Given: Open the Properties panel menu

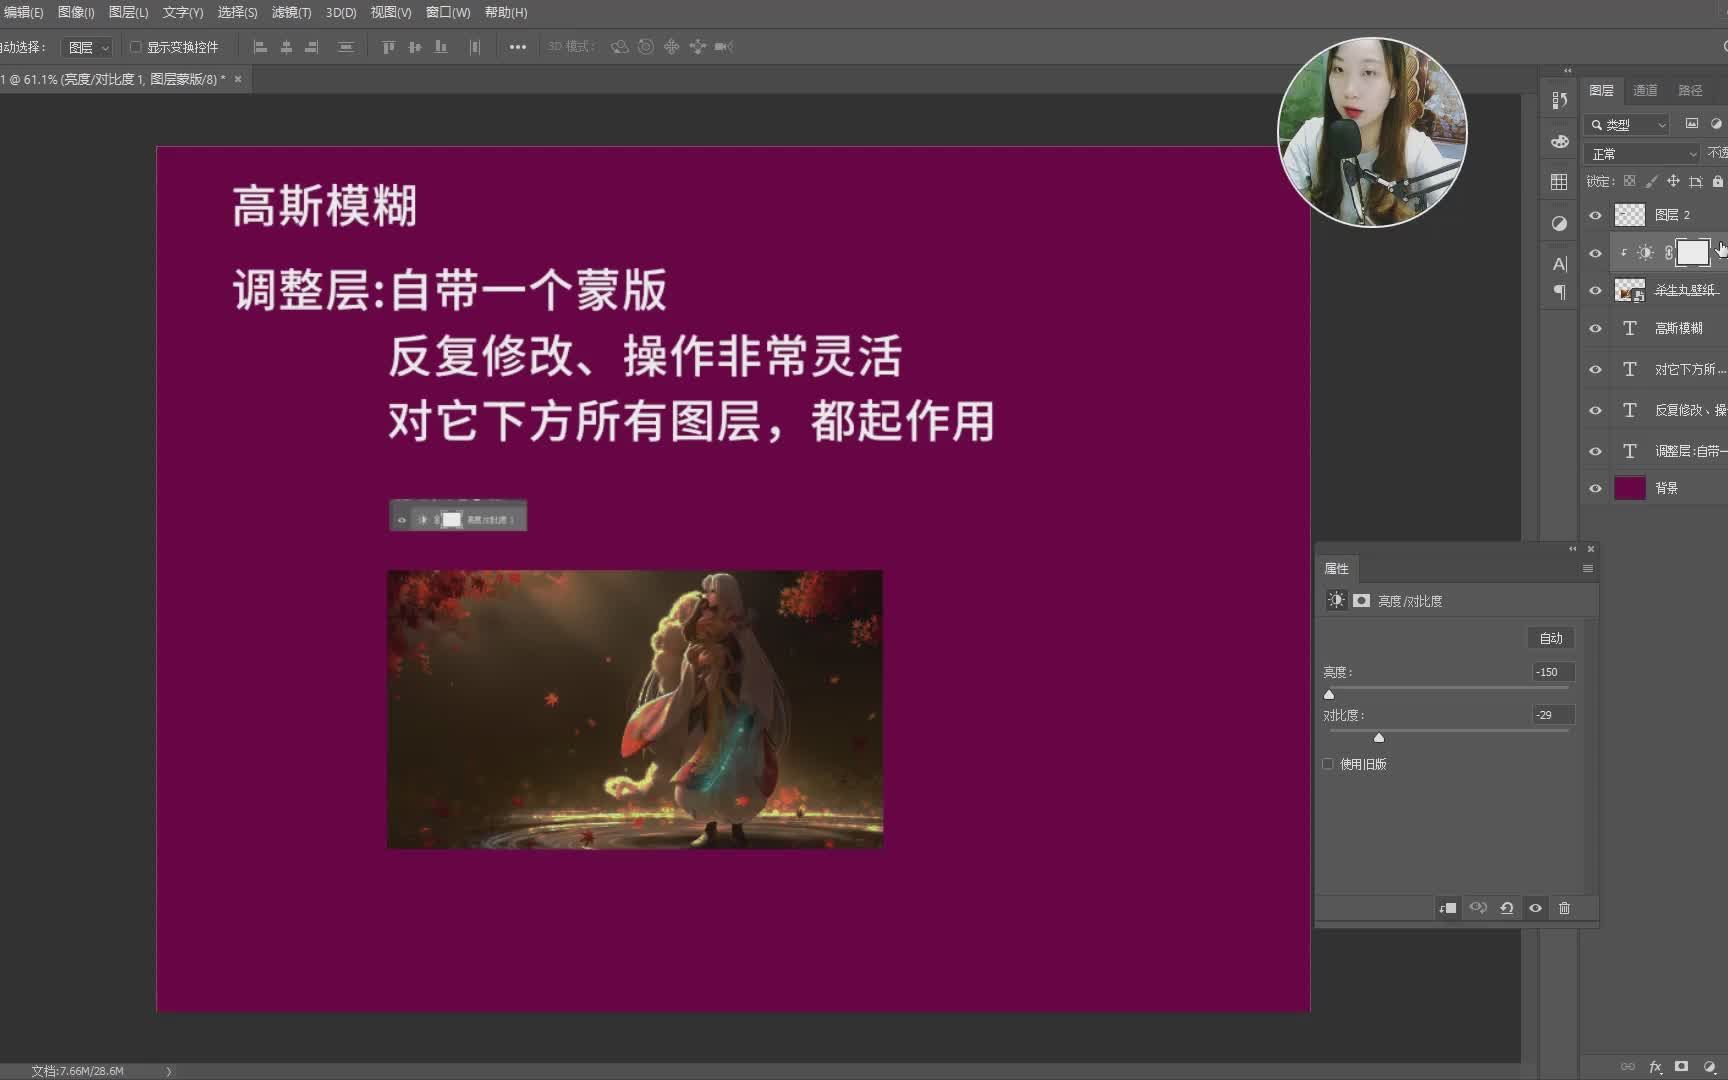Looking at the screenshot, I should click(1587, 569).
